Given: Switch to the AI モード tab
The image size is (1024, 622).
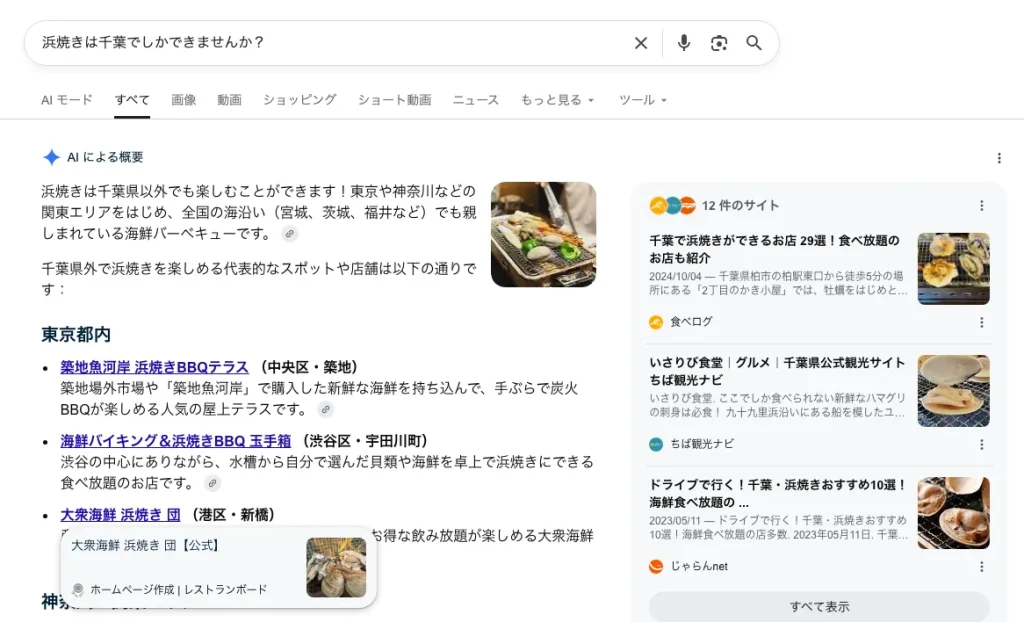Looking at the screenshot, I should pos(67,100).
